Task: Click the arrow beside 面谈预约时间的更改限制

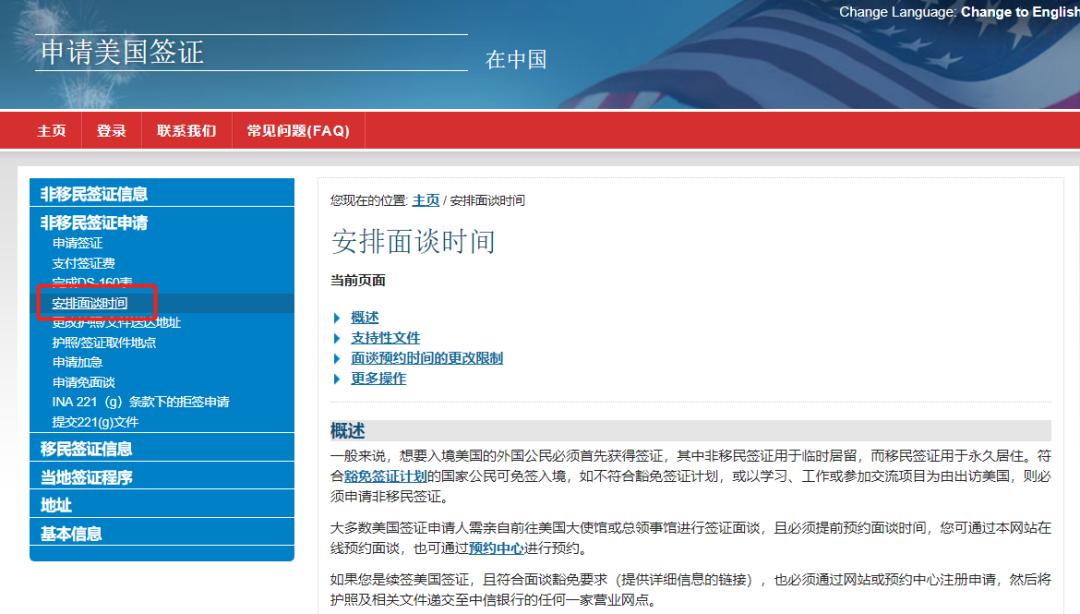Action: pos(337,358)
